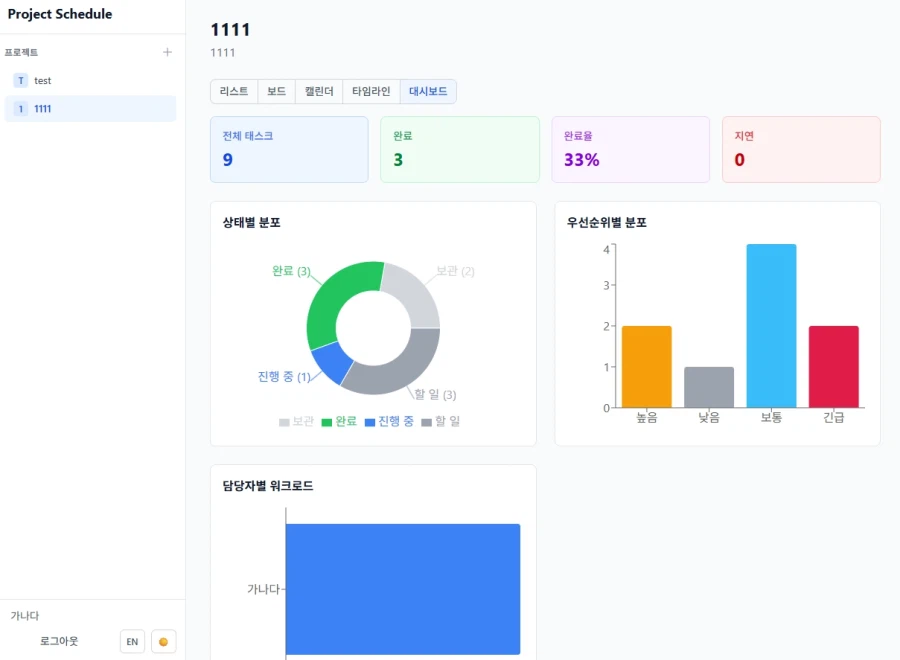Image resolution: width=900 pixels, height=660 pixels.
Task: Click the 로그아웃 logout button
Action: [x=59, y=641]
